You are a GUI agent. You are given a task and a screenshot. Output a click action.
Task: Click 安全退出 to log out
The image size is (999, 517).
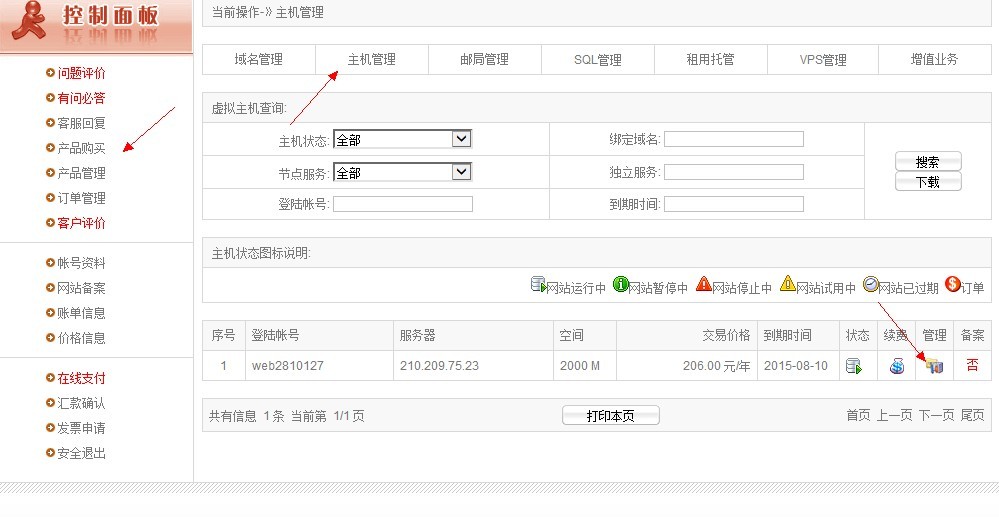[x=82, y=453]
